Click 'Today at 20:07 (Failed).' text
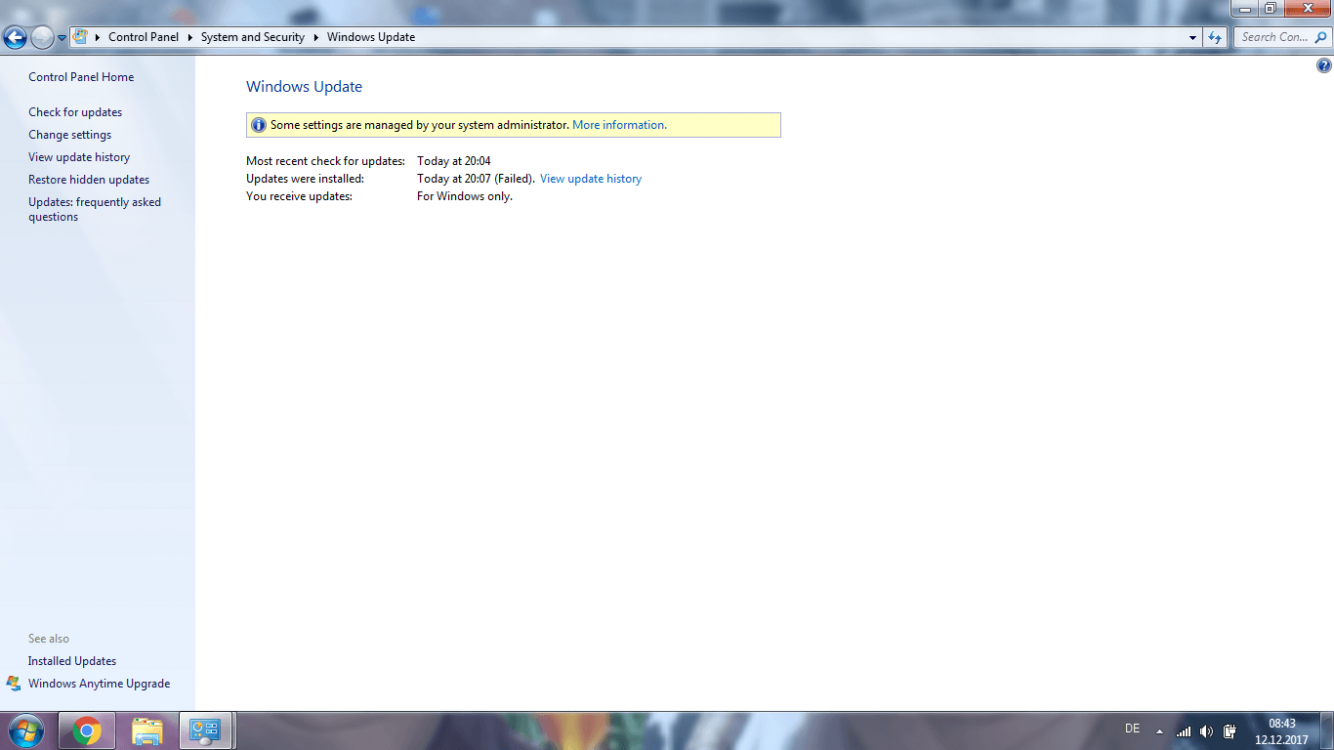1334x750 pixels. point(476,179)
